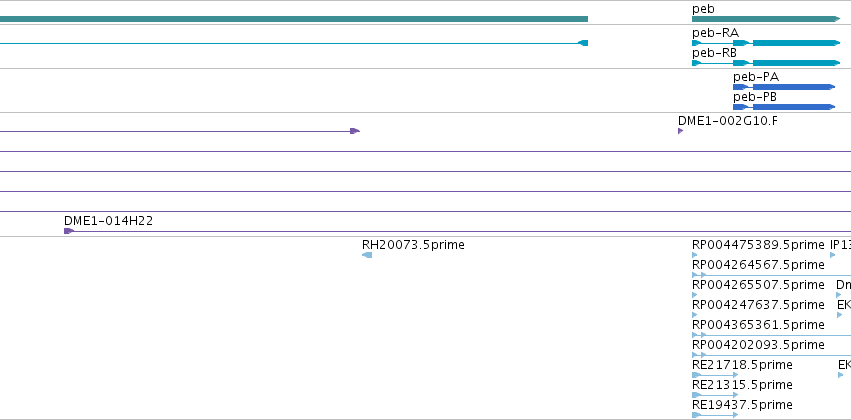The height and width of the screenshot is (420, 851).
Task: Select the DME1-002G10.F arrow marker
Action: 681,131
